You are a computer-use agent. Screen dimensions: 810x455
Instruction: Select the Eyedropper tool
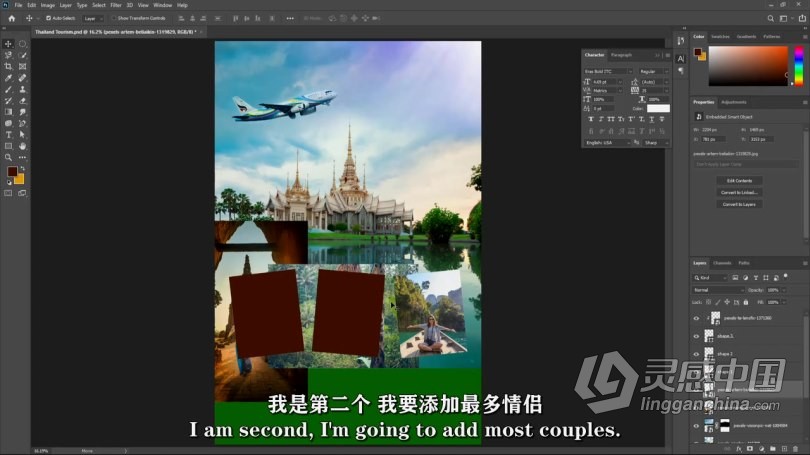pos(8,78)
